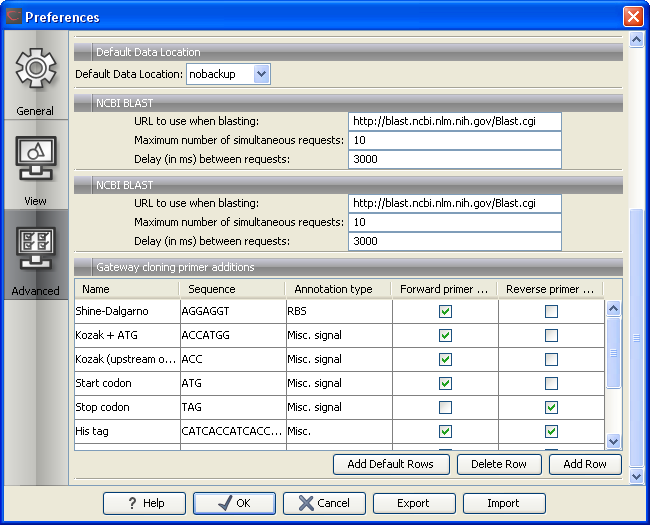The height and width of the screenshot is (525, 650).
Task: Close the Preferences dialog
Action: pos(633,17)
